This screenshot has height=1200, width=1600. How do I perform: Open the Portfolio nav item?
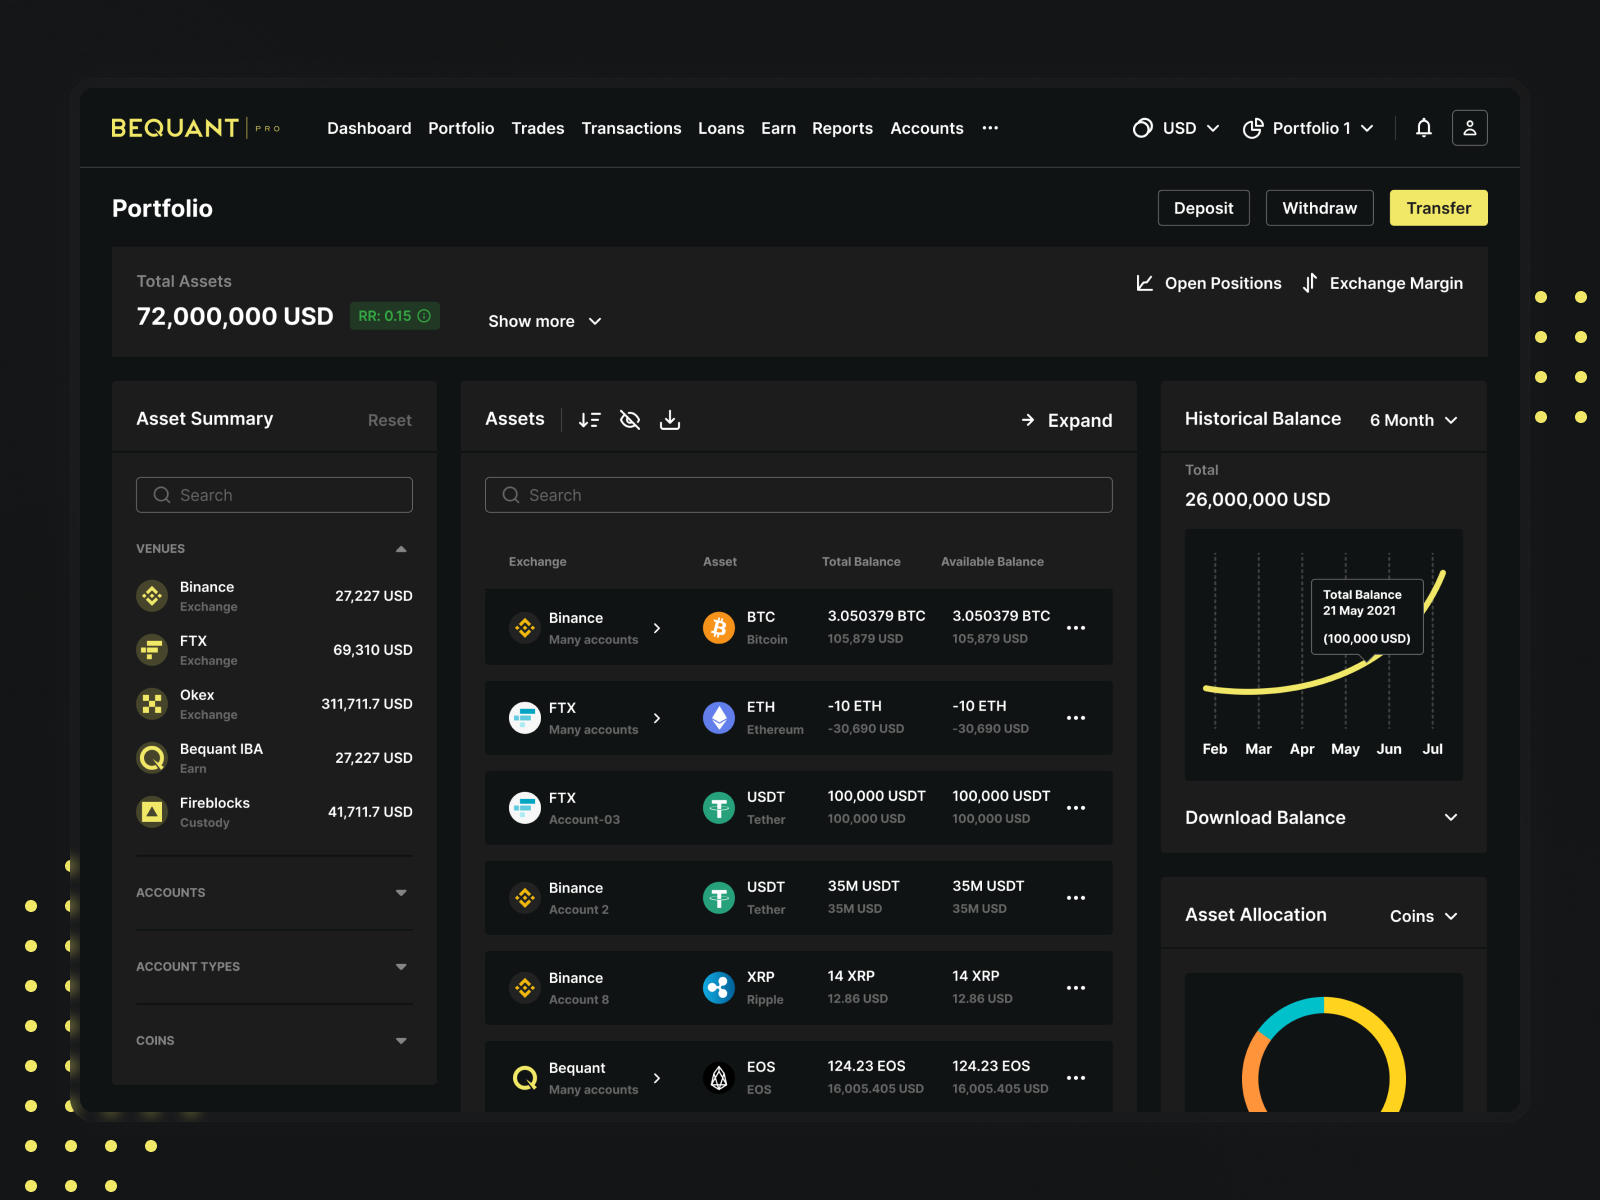click(x=461, y=128)
